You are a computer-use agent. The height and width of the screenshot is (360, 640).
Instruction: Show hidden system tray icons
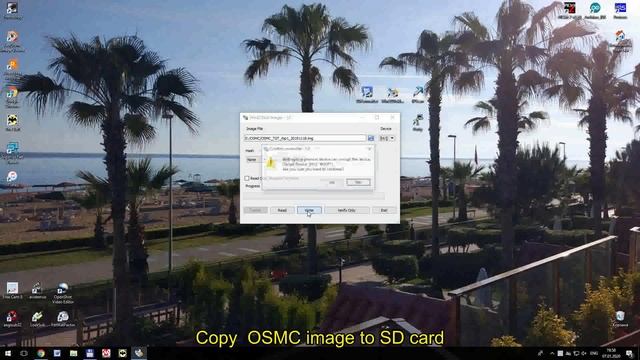[552, 353]
